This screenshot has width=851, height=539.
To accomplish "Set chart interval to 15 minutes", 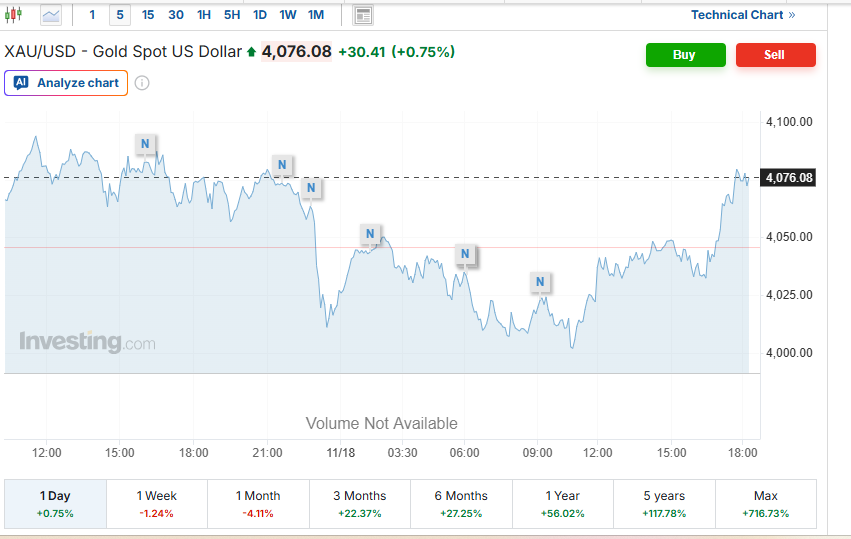I will tap(148, 15).
